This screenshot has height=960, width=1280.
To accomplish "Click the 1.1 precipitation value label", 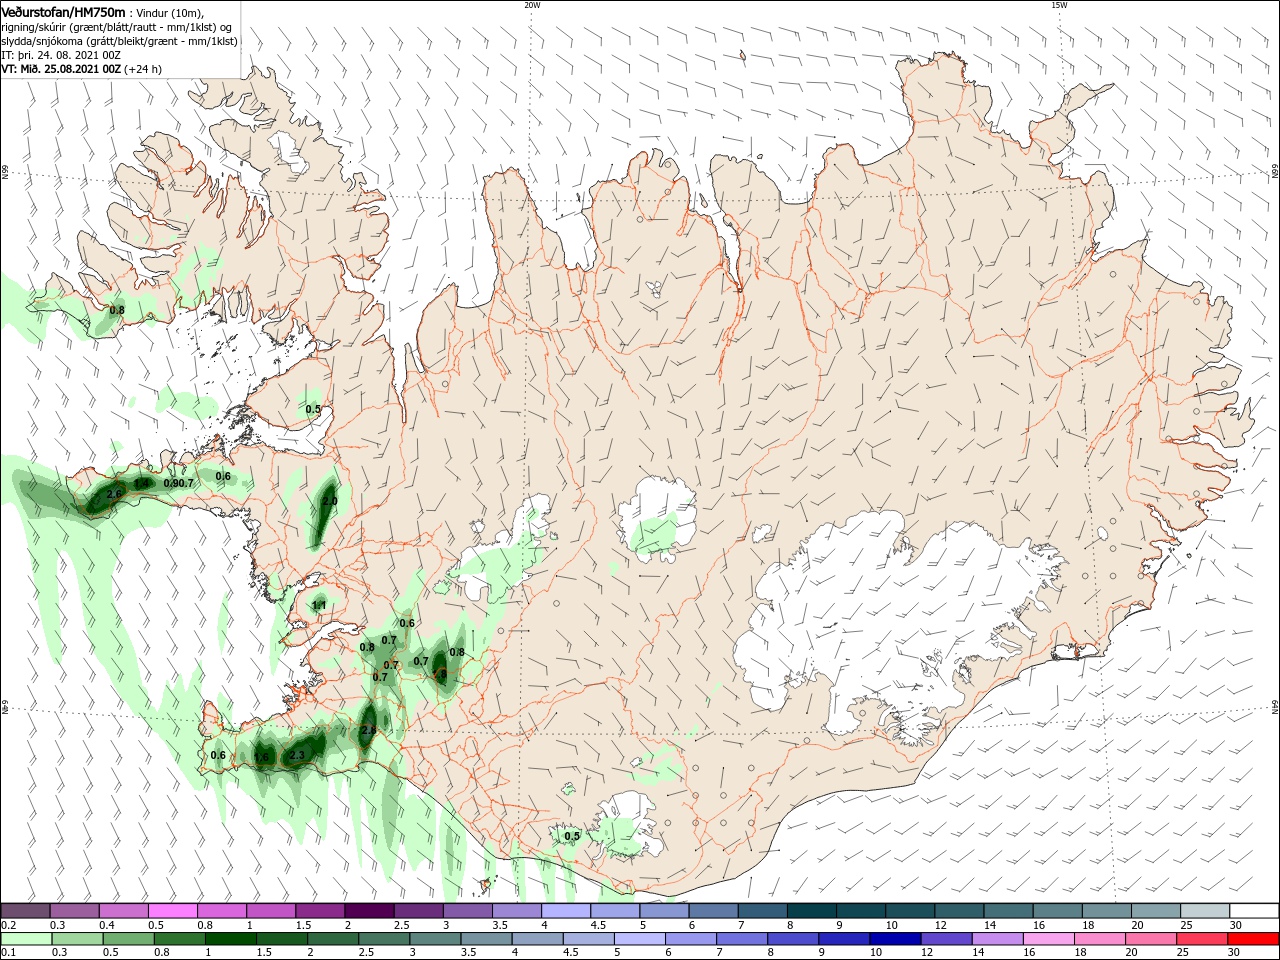I will (x=319, y=605).
